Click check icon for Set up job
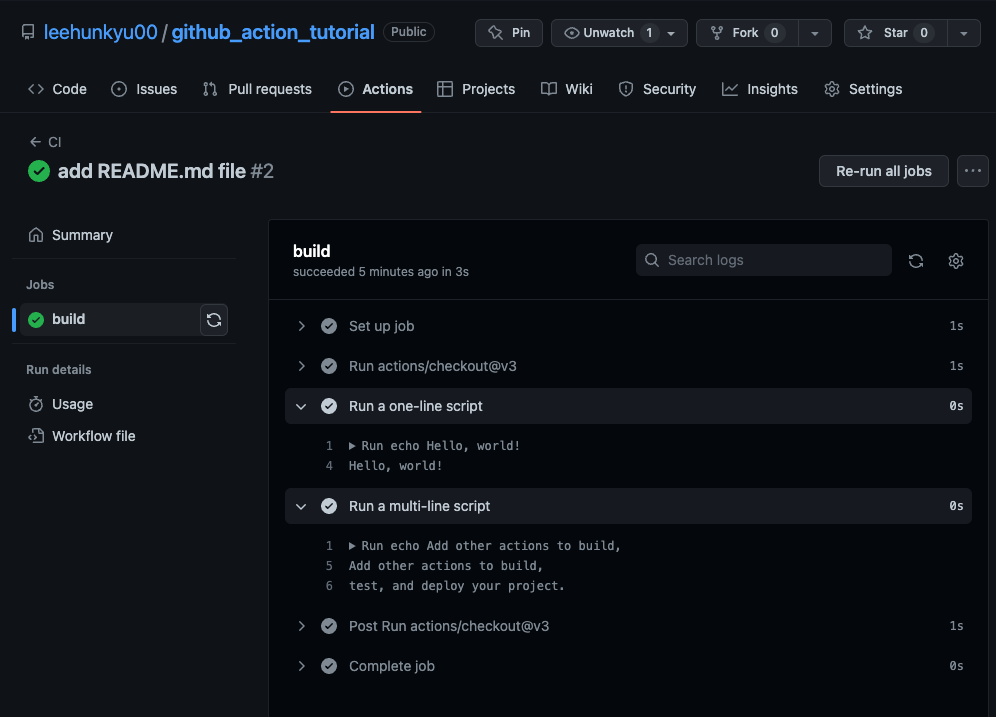This screenshot has width=996, height=717. pyautogui.click(x=329, y=326)
